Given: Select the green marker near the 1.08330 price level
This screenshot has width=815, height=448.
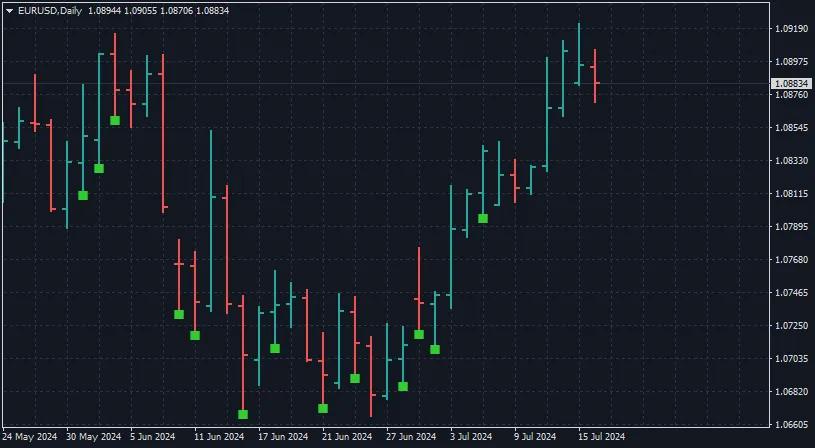Looking at the screenshot, I should [99, 168].
